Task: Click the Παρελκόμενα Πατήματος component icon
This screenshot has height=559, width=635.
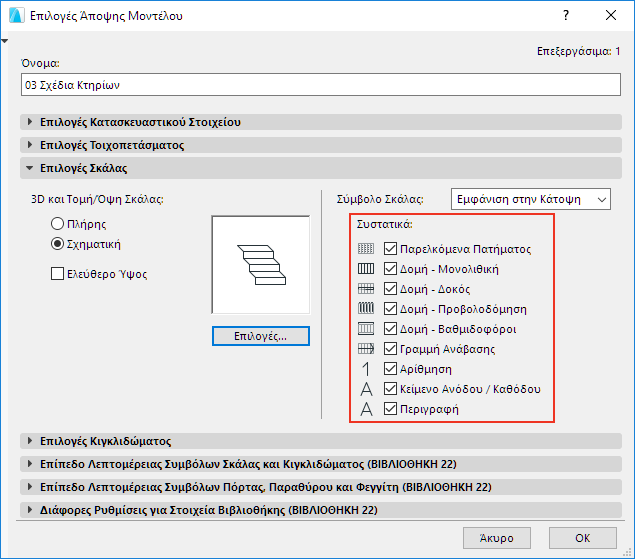Action: tap(366, 249)
